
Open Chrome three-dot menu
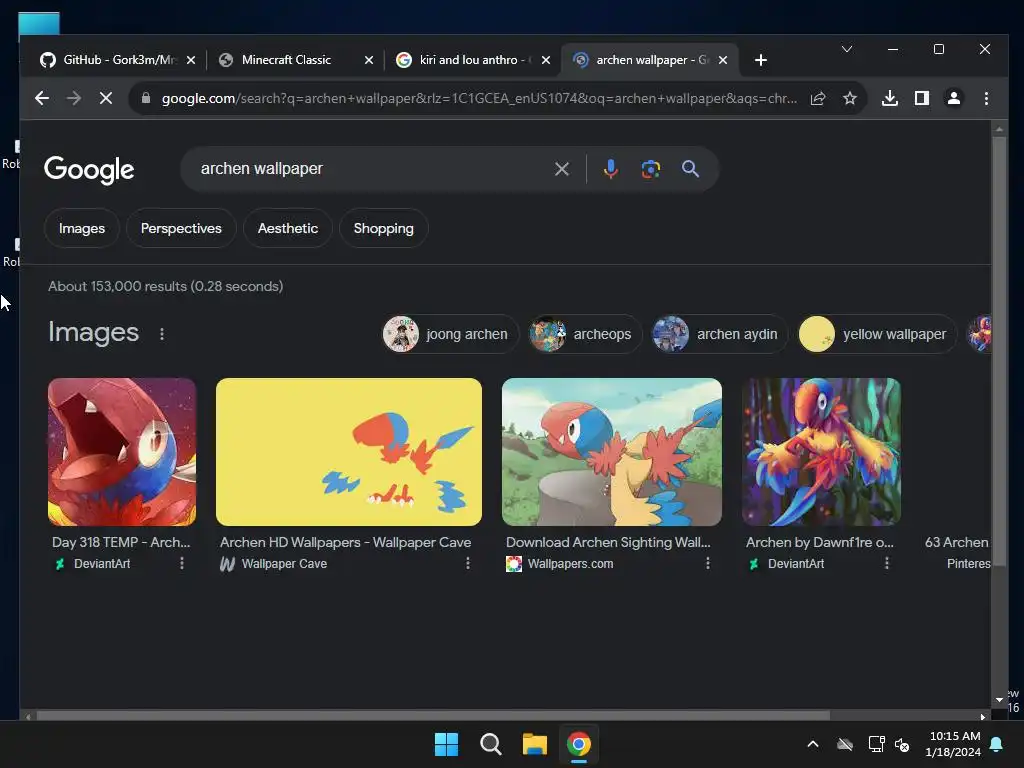pyautogui.click(x=986, y=98)
